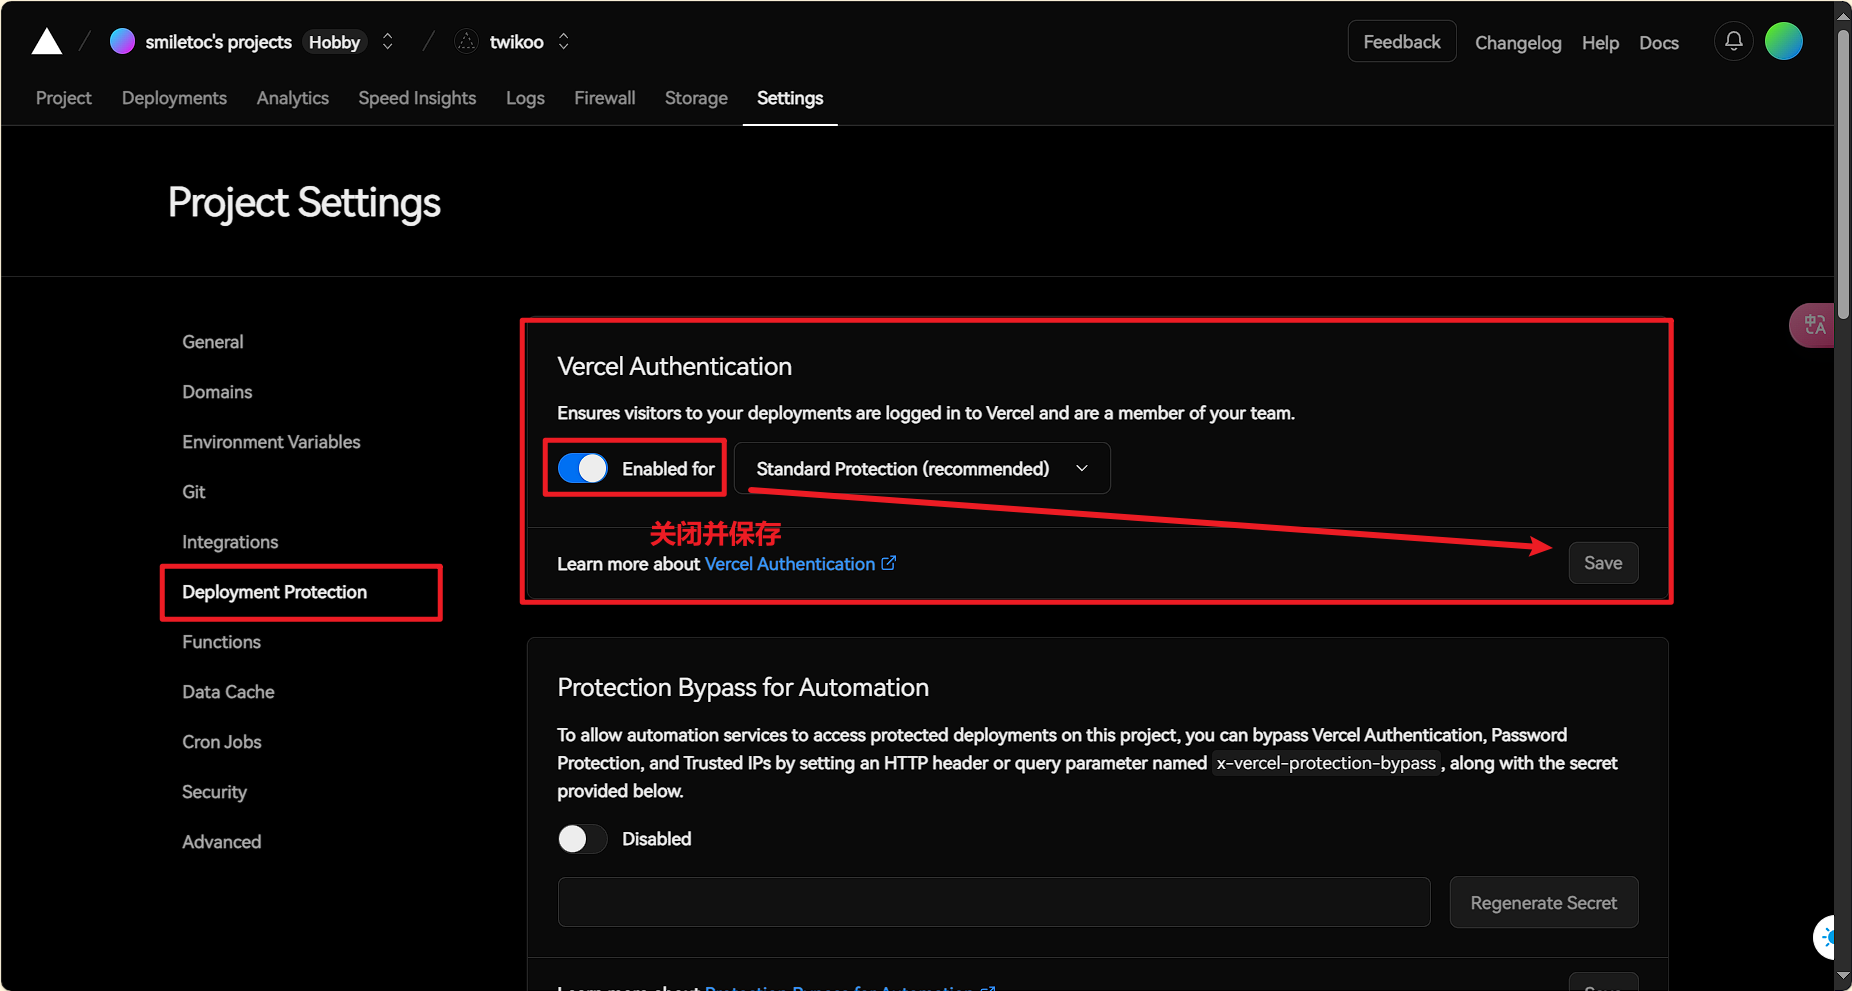Image resolution: width=1852 pixels, height=991 pixels.
Task: Open Data Cache in sidebar
Action: 228,691
